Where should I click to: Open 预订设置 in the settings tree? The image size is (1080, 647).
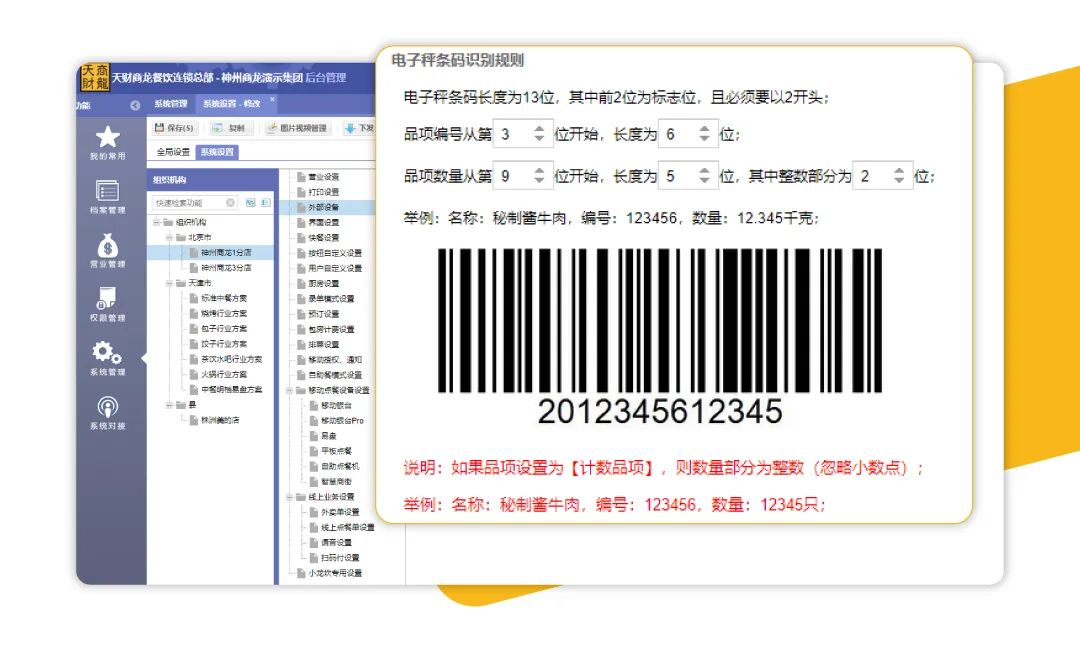click(x=323, y=314)
